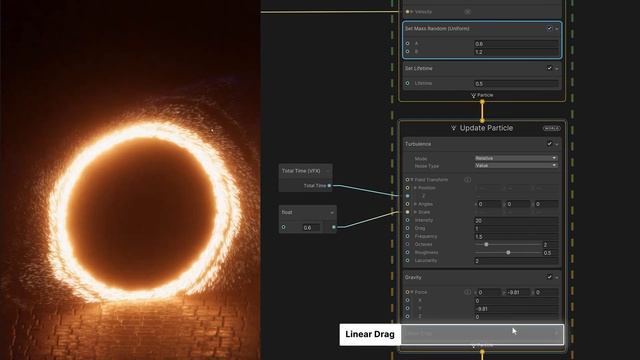Click the Initialize Particle output flow port
The height and width of the screenshot is (360, 640).
click(482, 101)
